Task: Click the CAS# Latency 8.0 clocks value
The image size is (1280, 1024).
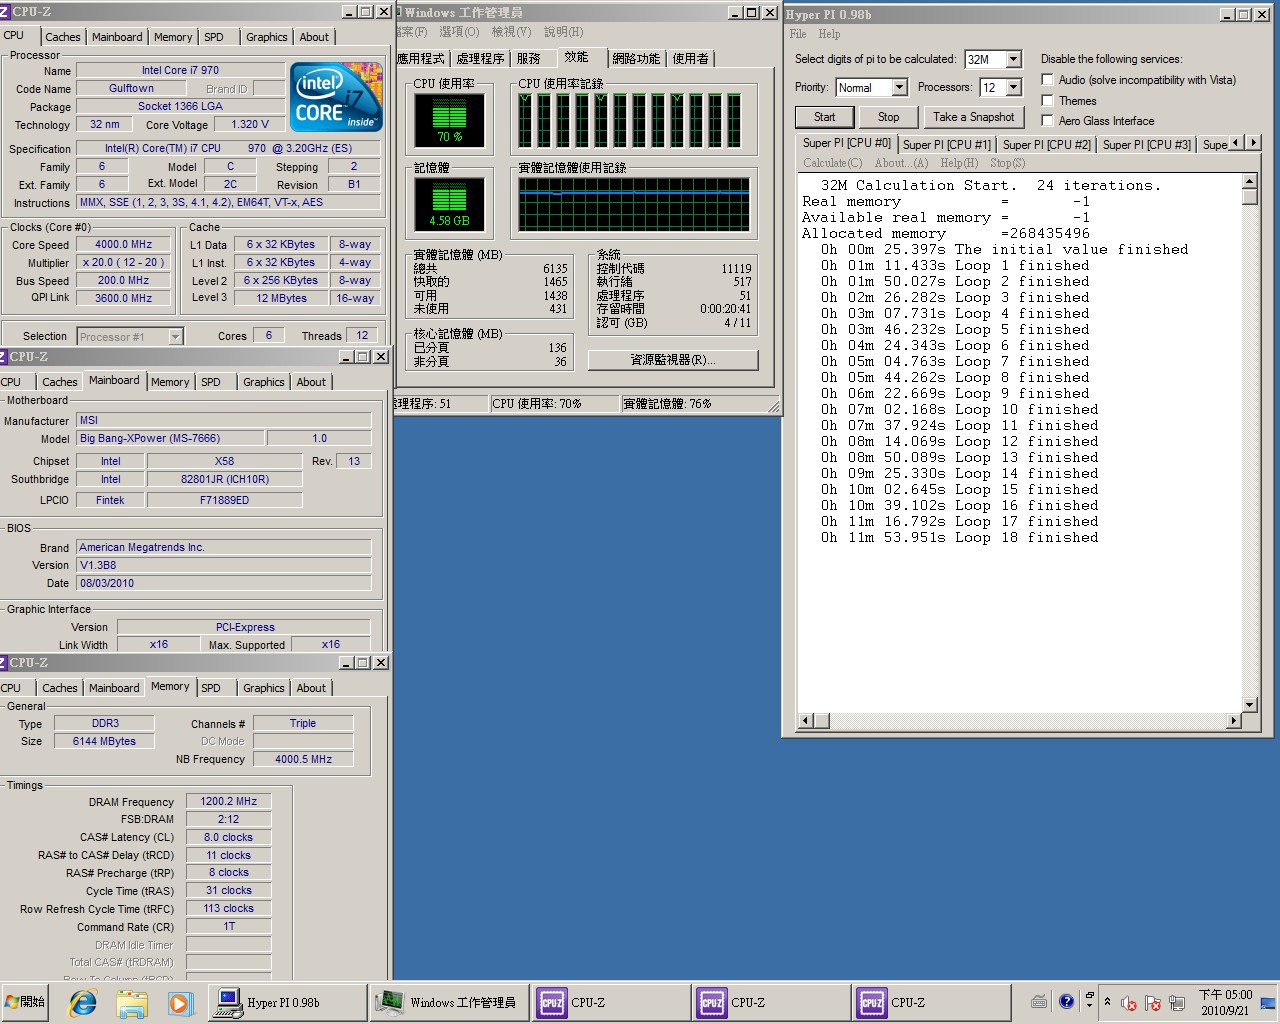Action: 228,837
